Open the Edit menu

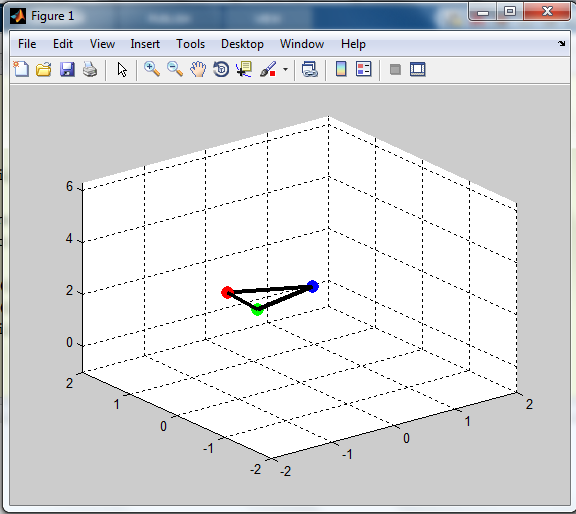click(x=63, y=44)
